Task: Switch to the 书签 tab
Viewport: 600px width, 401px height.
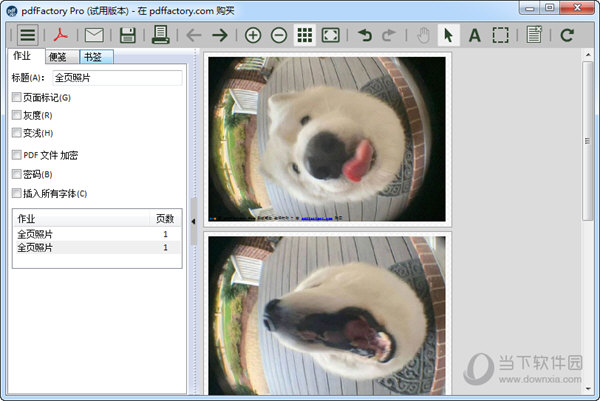Action: pyautogui.click(x=96, y=57)
